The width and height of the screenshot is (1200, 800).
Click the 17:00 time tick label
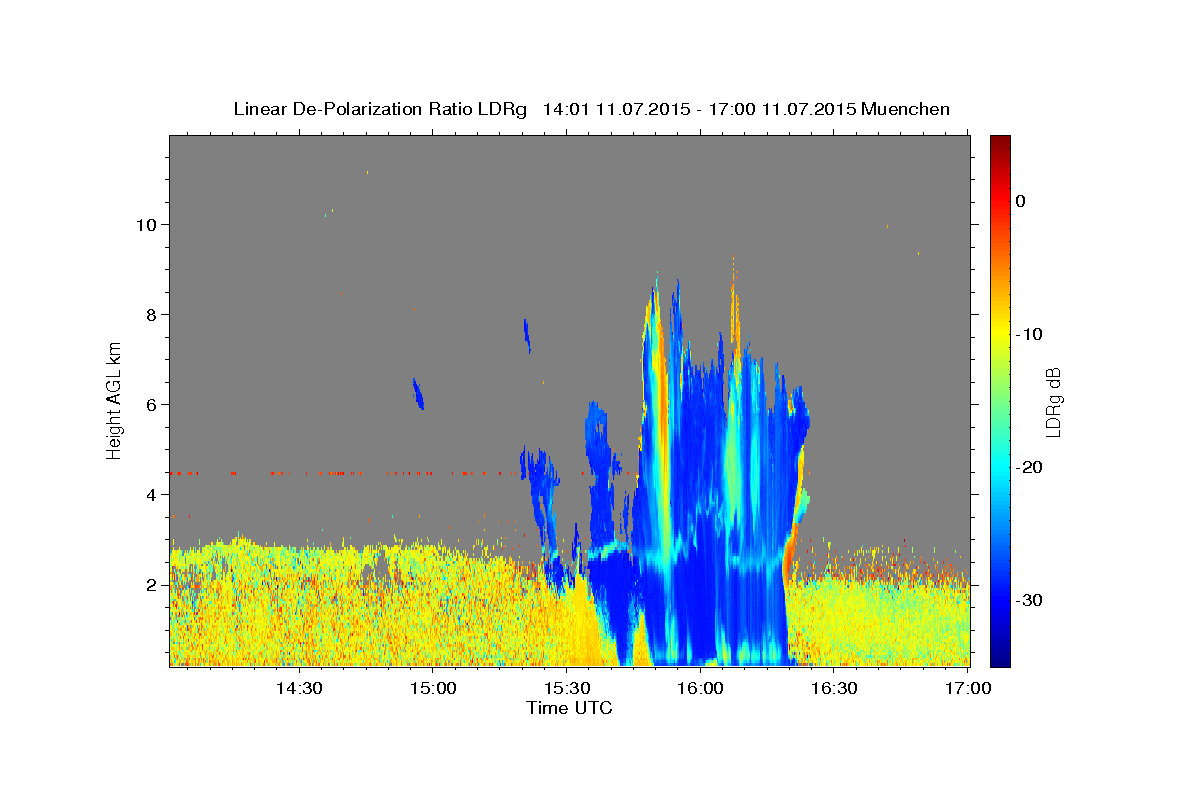coord(968,688)
